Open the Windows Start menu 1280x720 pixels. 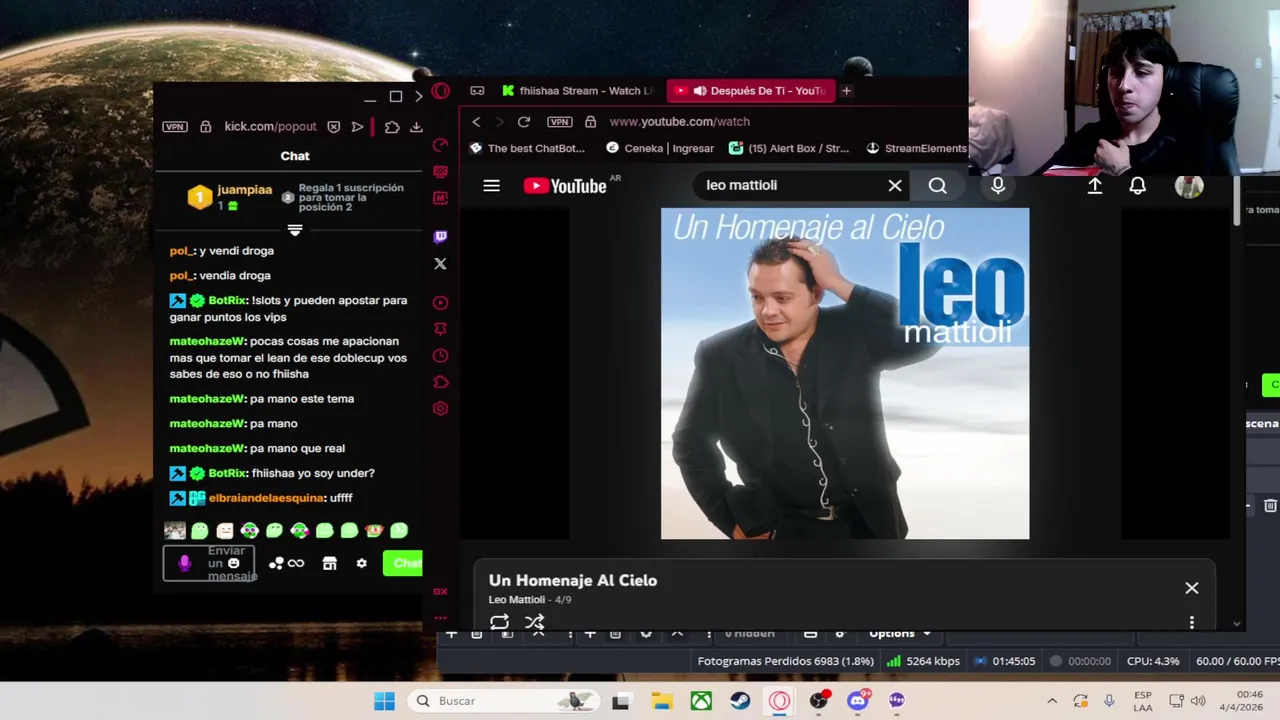coord(385,701)
